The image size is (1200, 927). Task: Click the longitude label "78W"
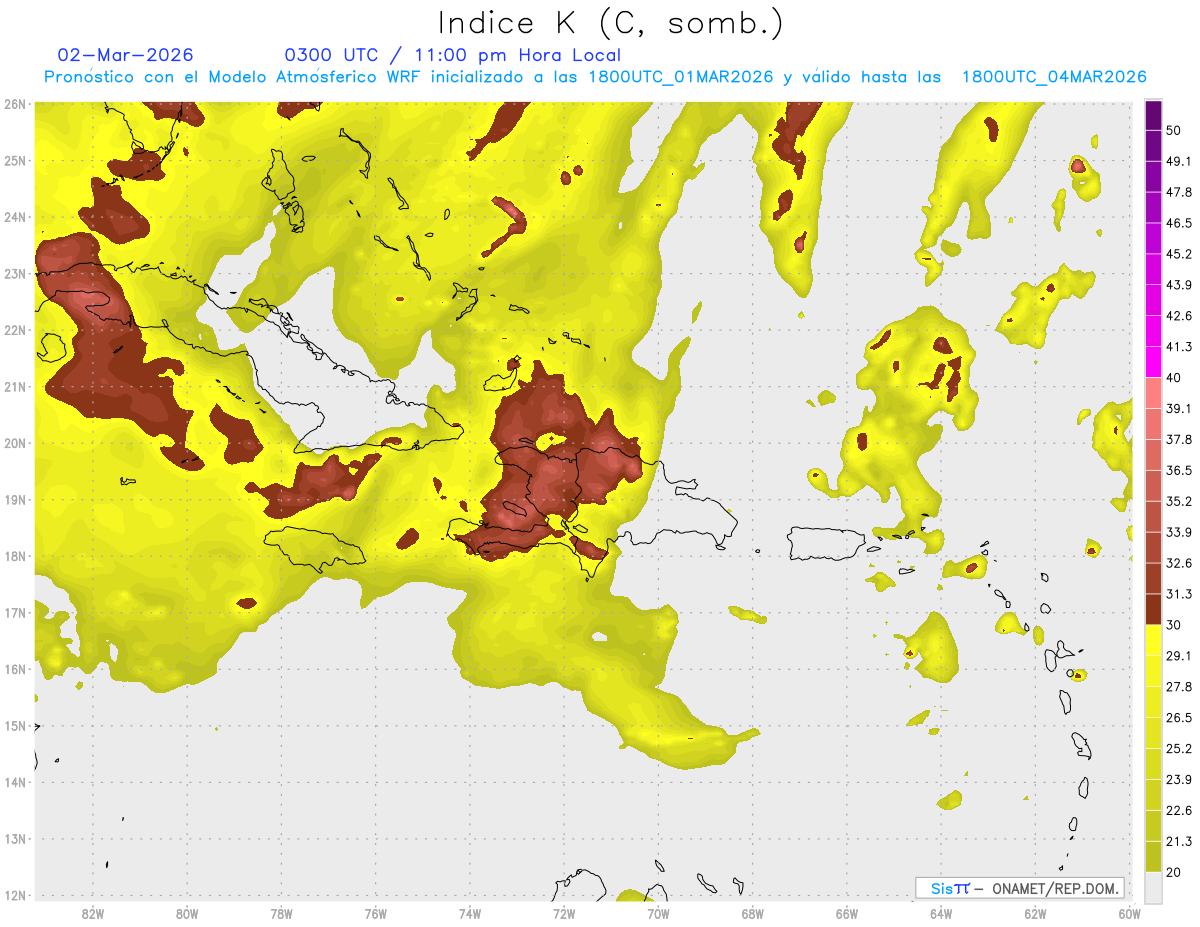coord(281,914)
